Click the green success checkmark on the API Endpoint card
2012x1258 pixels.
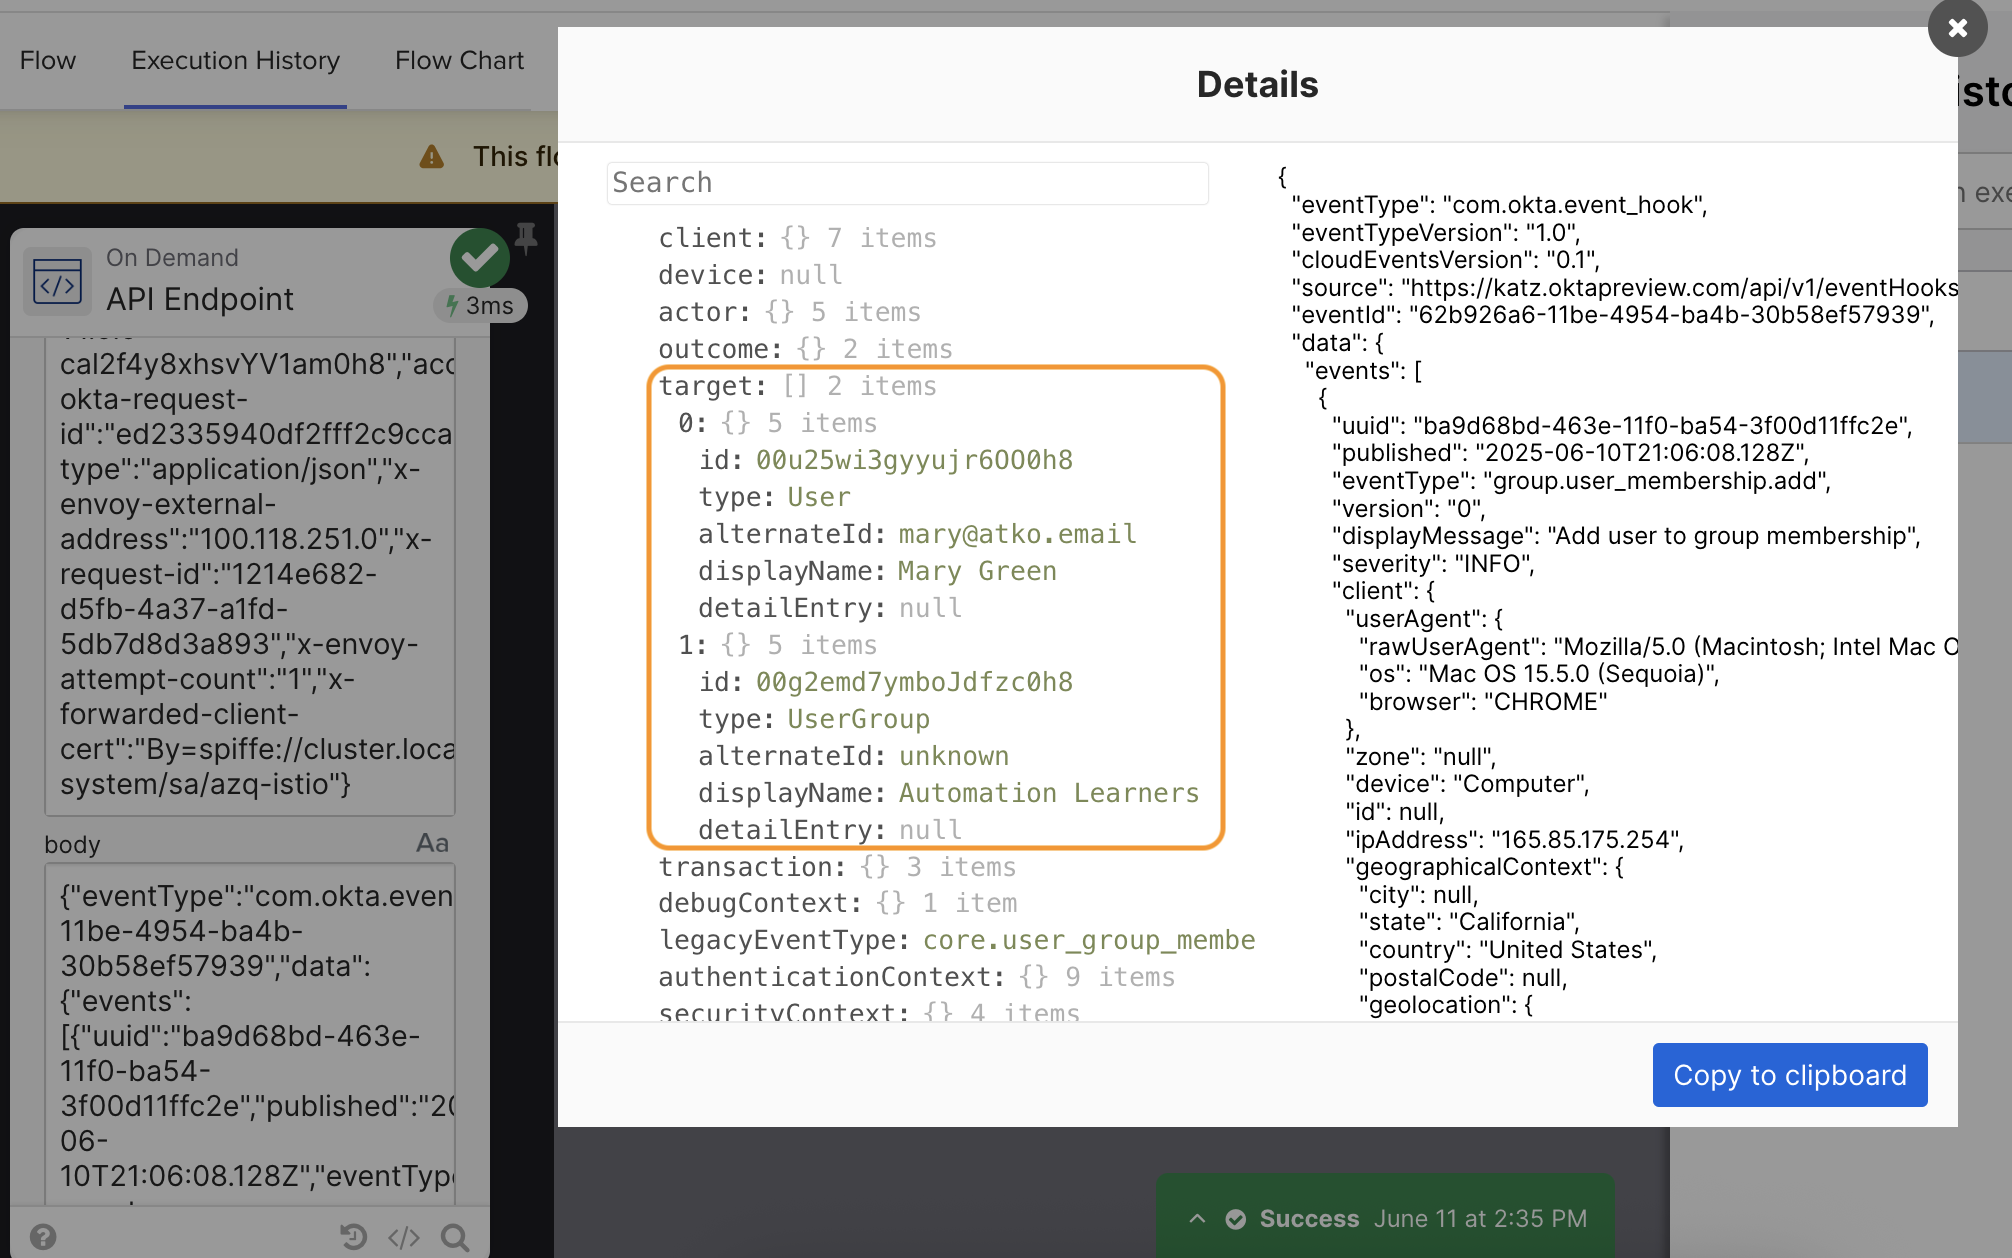[x=480, y=258]
